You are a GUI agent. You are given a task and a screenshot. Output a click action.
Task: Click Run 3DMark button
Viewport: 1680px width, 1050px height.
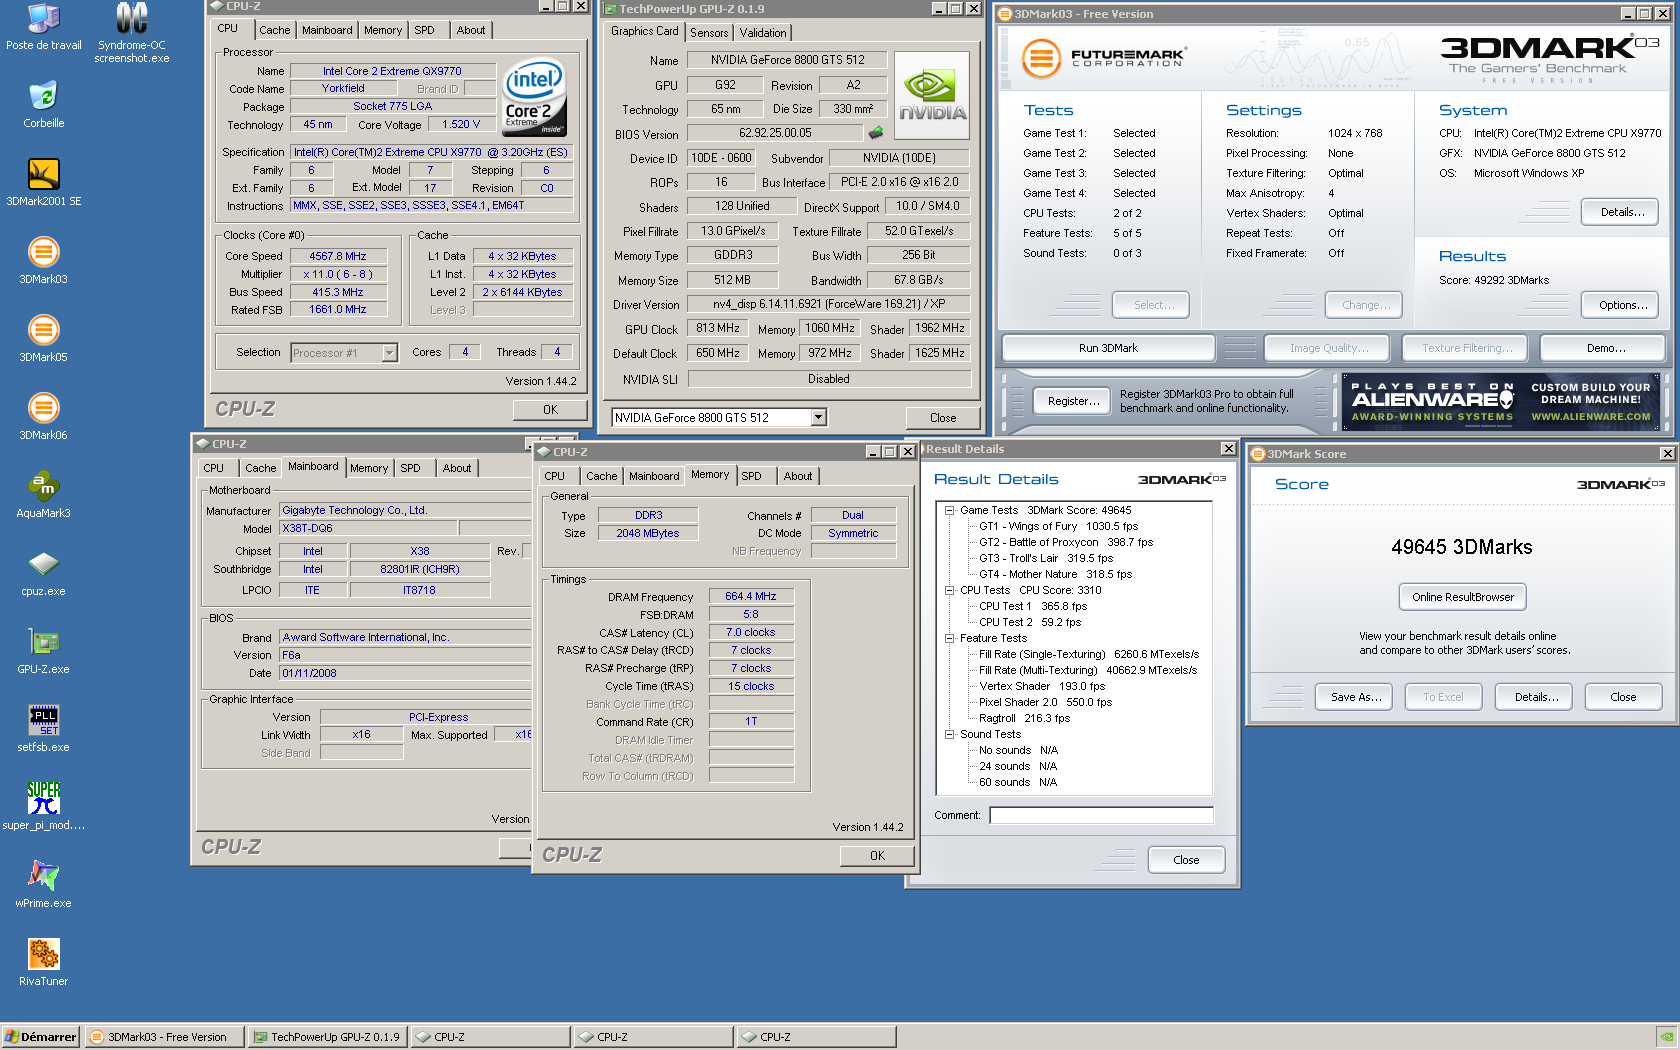tap(1108, 348)
